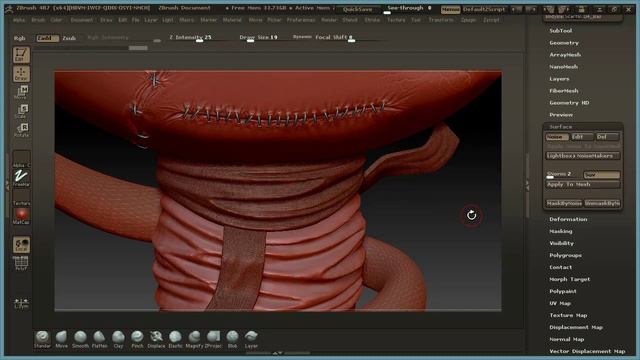Select the Smooth brush
640x360 pixels.
[80, 339]
